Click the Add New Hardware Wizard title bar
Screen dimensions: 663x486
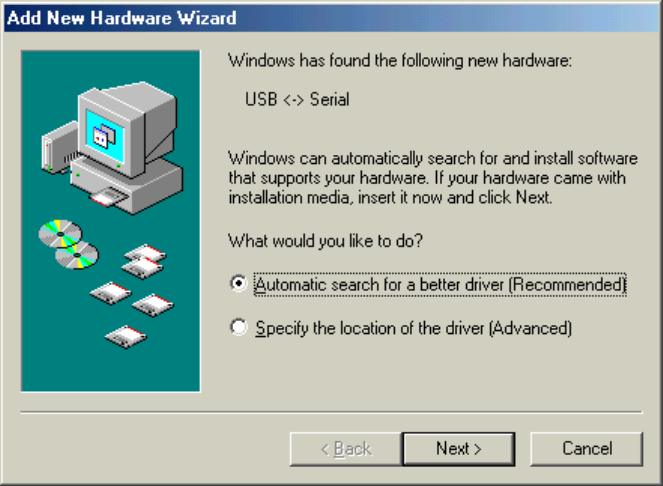tap(332, 18)
